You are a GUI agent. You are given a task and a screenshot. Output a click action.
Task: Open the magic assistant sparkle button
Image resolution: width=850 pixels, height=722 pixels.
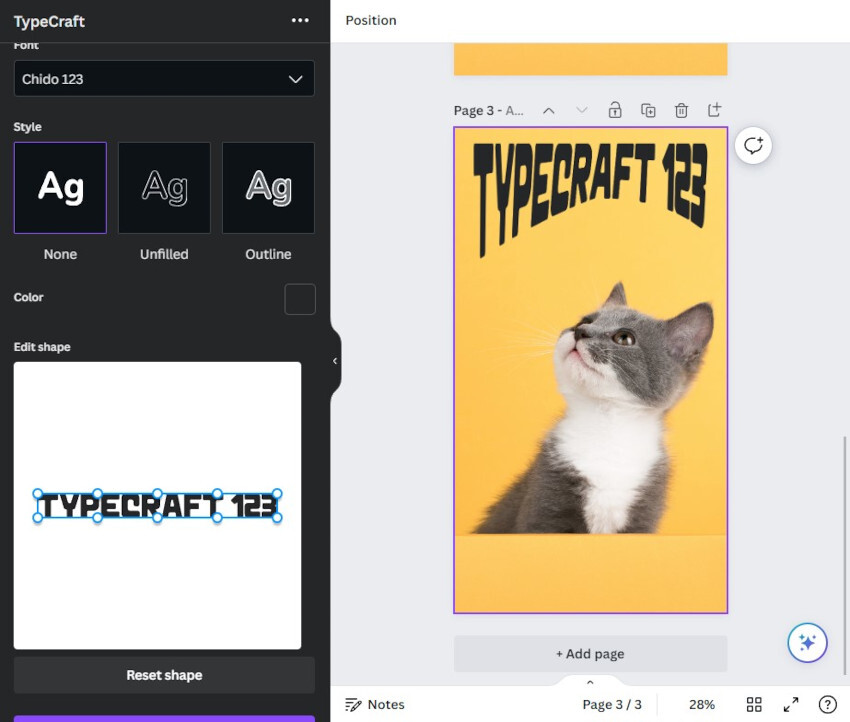coord(807,642)
